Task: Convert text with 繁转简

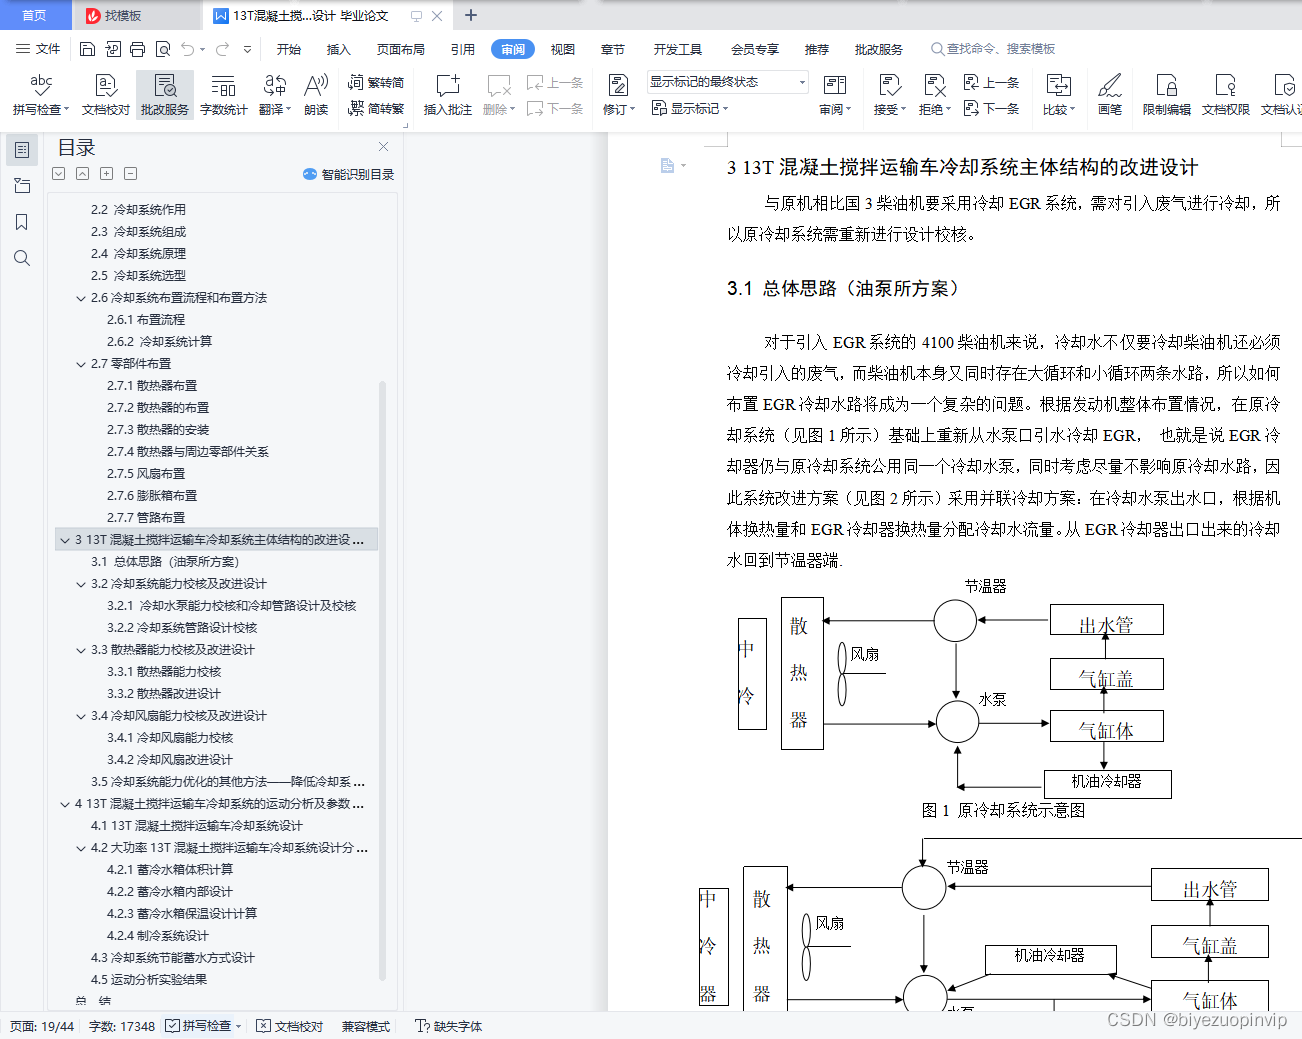Action: click(376, 83)
